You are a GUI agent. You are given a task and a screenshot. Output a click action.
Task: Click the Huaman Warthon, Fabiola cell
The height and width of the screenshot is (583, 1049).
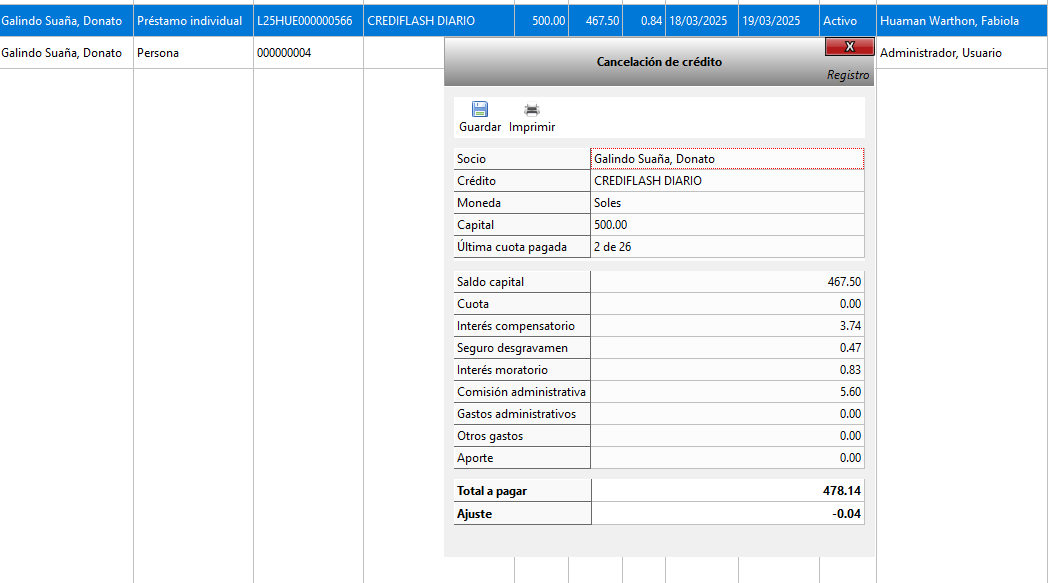[x=960, y=21]
